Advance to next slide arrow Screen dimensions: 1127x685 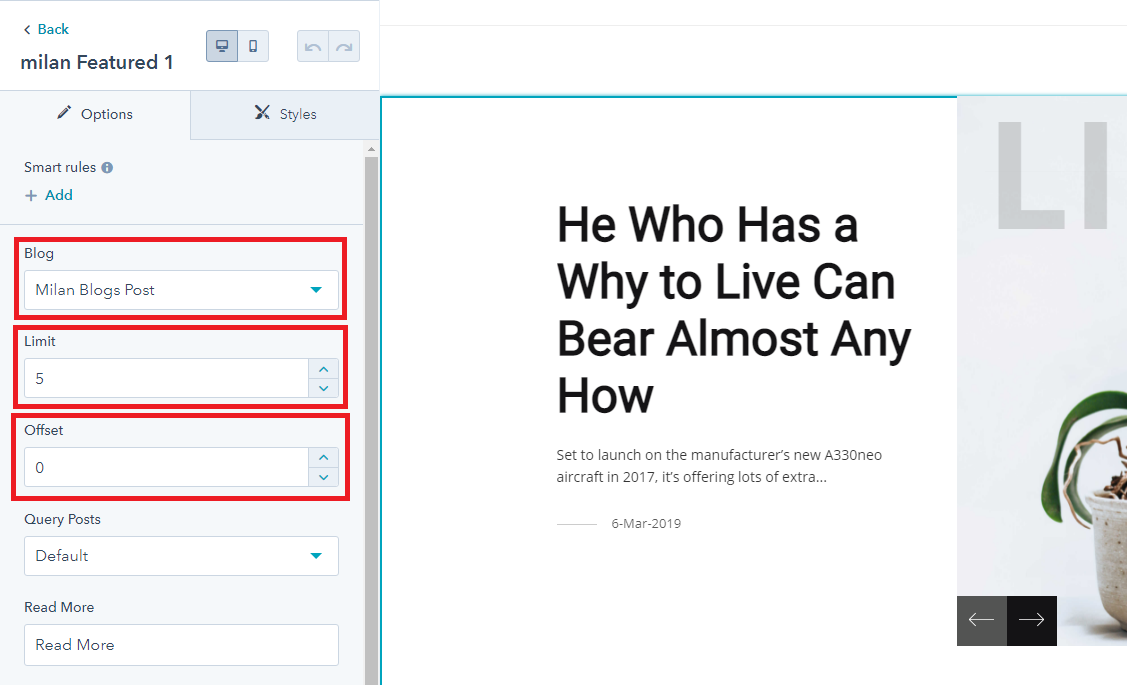click(x=1031, y=620)
